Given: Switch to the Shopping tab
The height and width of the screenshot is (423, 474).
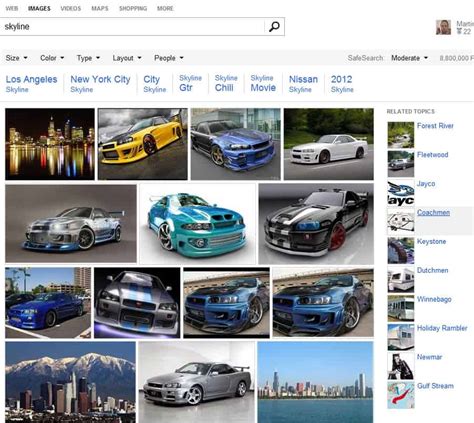Looking at the screenshot, I should [x=133, y=8].
